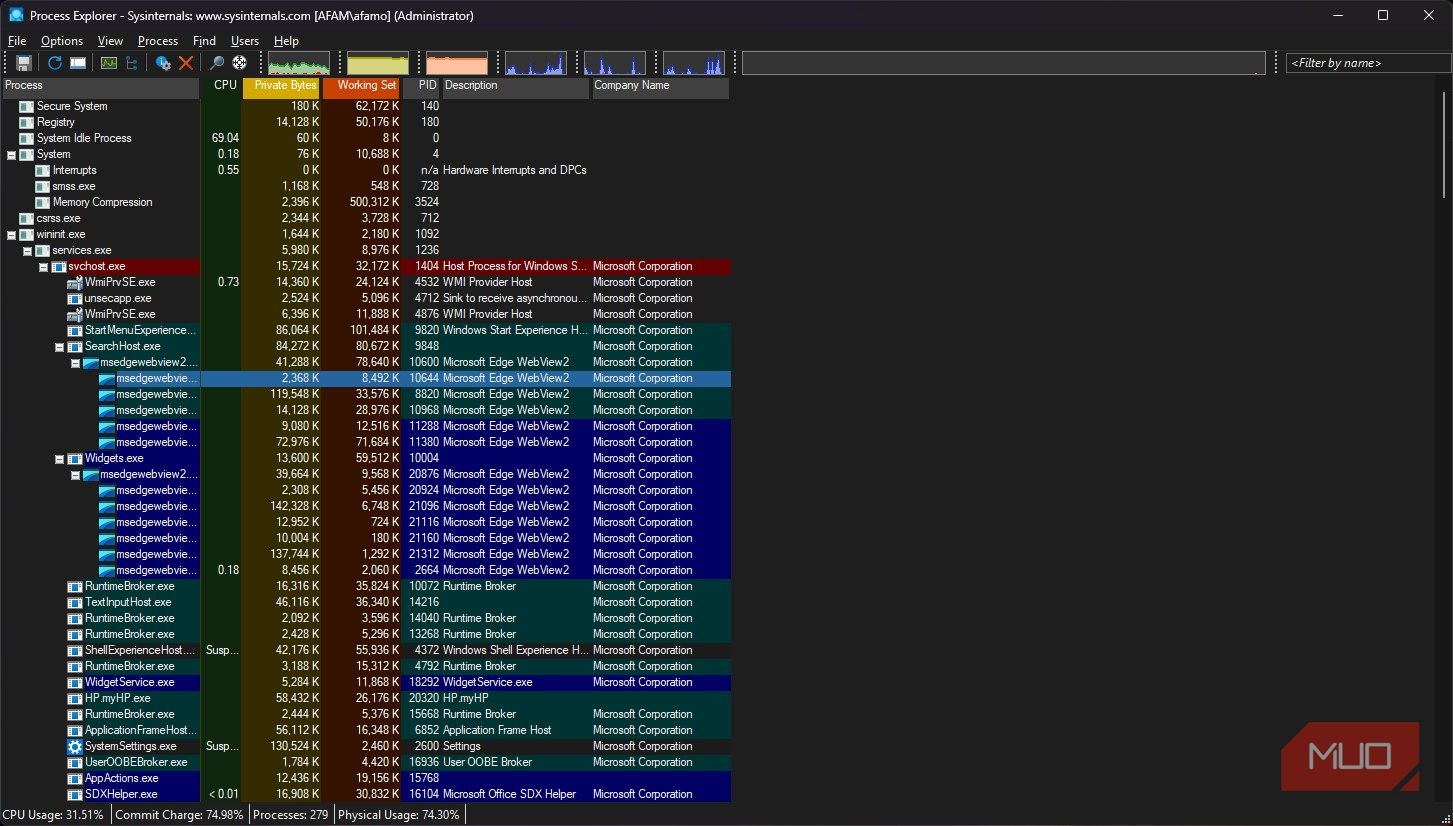Sort by the Private Bytes column header
1453x826 pixels.
click(282, 86)
